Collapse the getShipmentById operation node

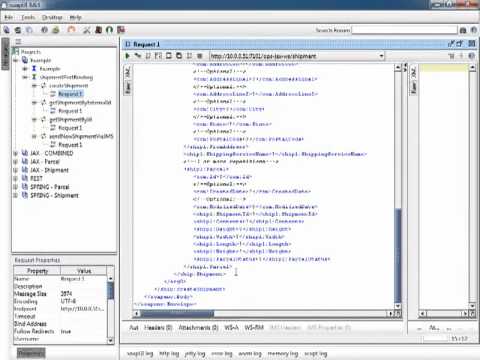[x=34, y=119]
